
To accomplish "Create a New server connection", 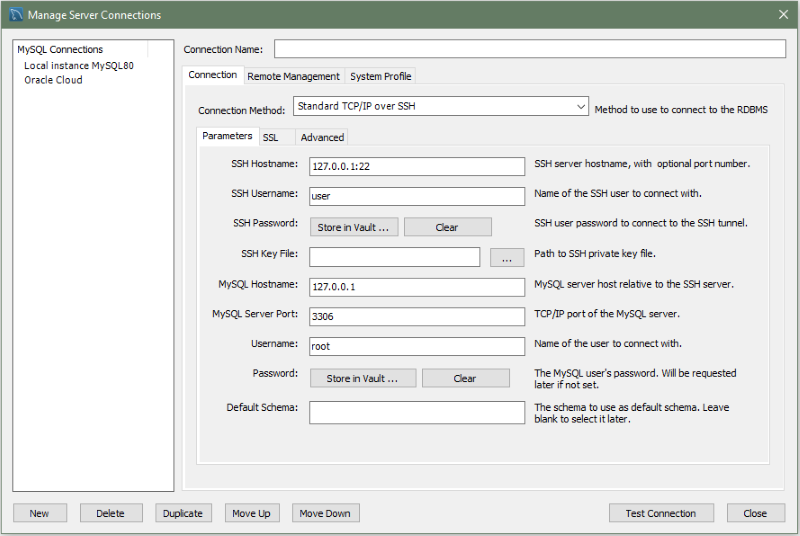I will tap(39, 513).
